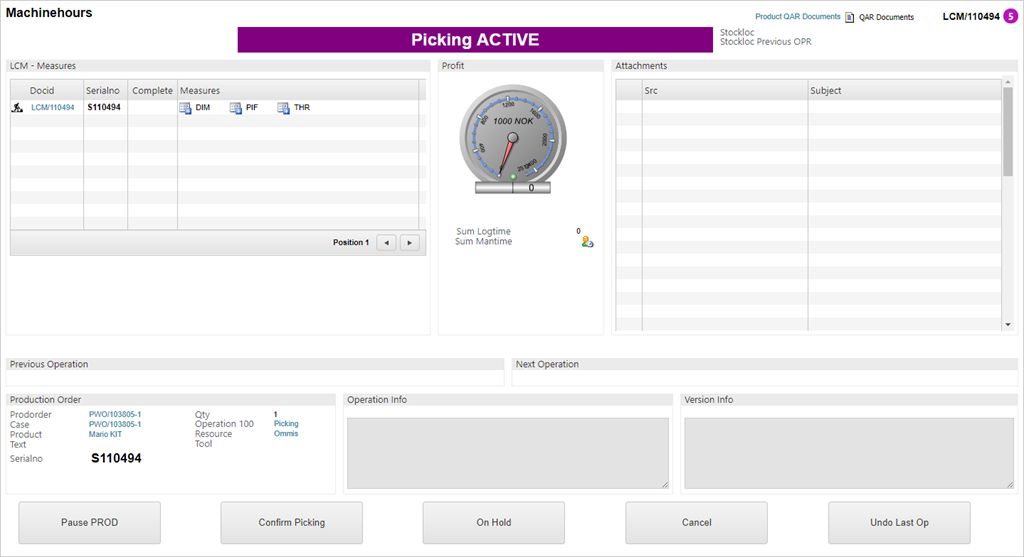Go to next position in measures grid

tap(409, 243)
